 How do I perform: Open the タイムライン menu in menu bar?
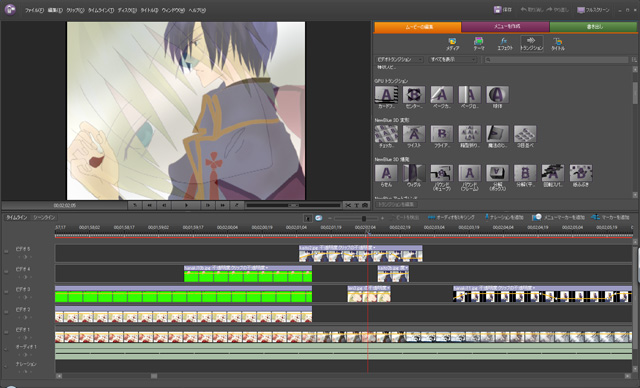click(x=101, y=10)
